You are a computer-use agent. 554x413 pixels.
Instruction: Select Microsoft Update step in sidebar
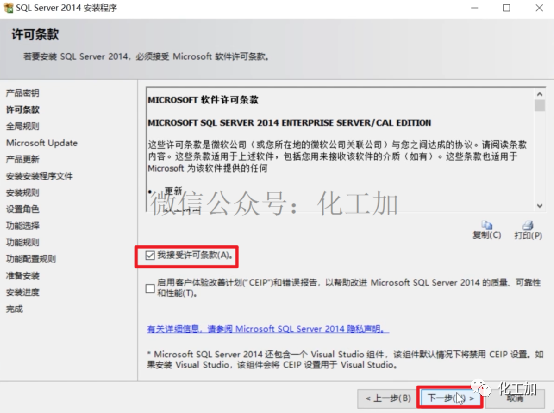point(42,143)
